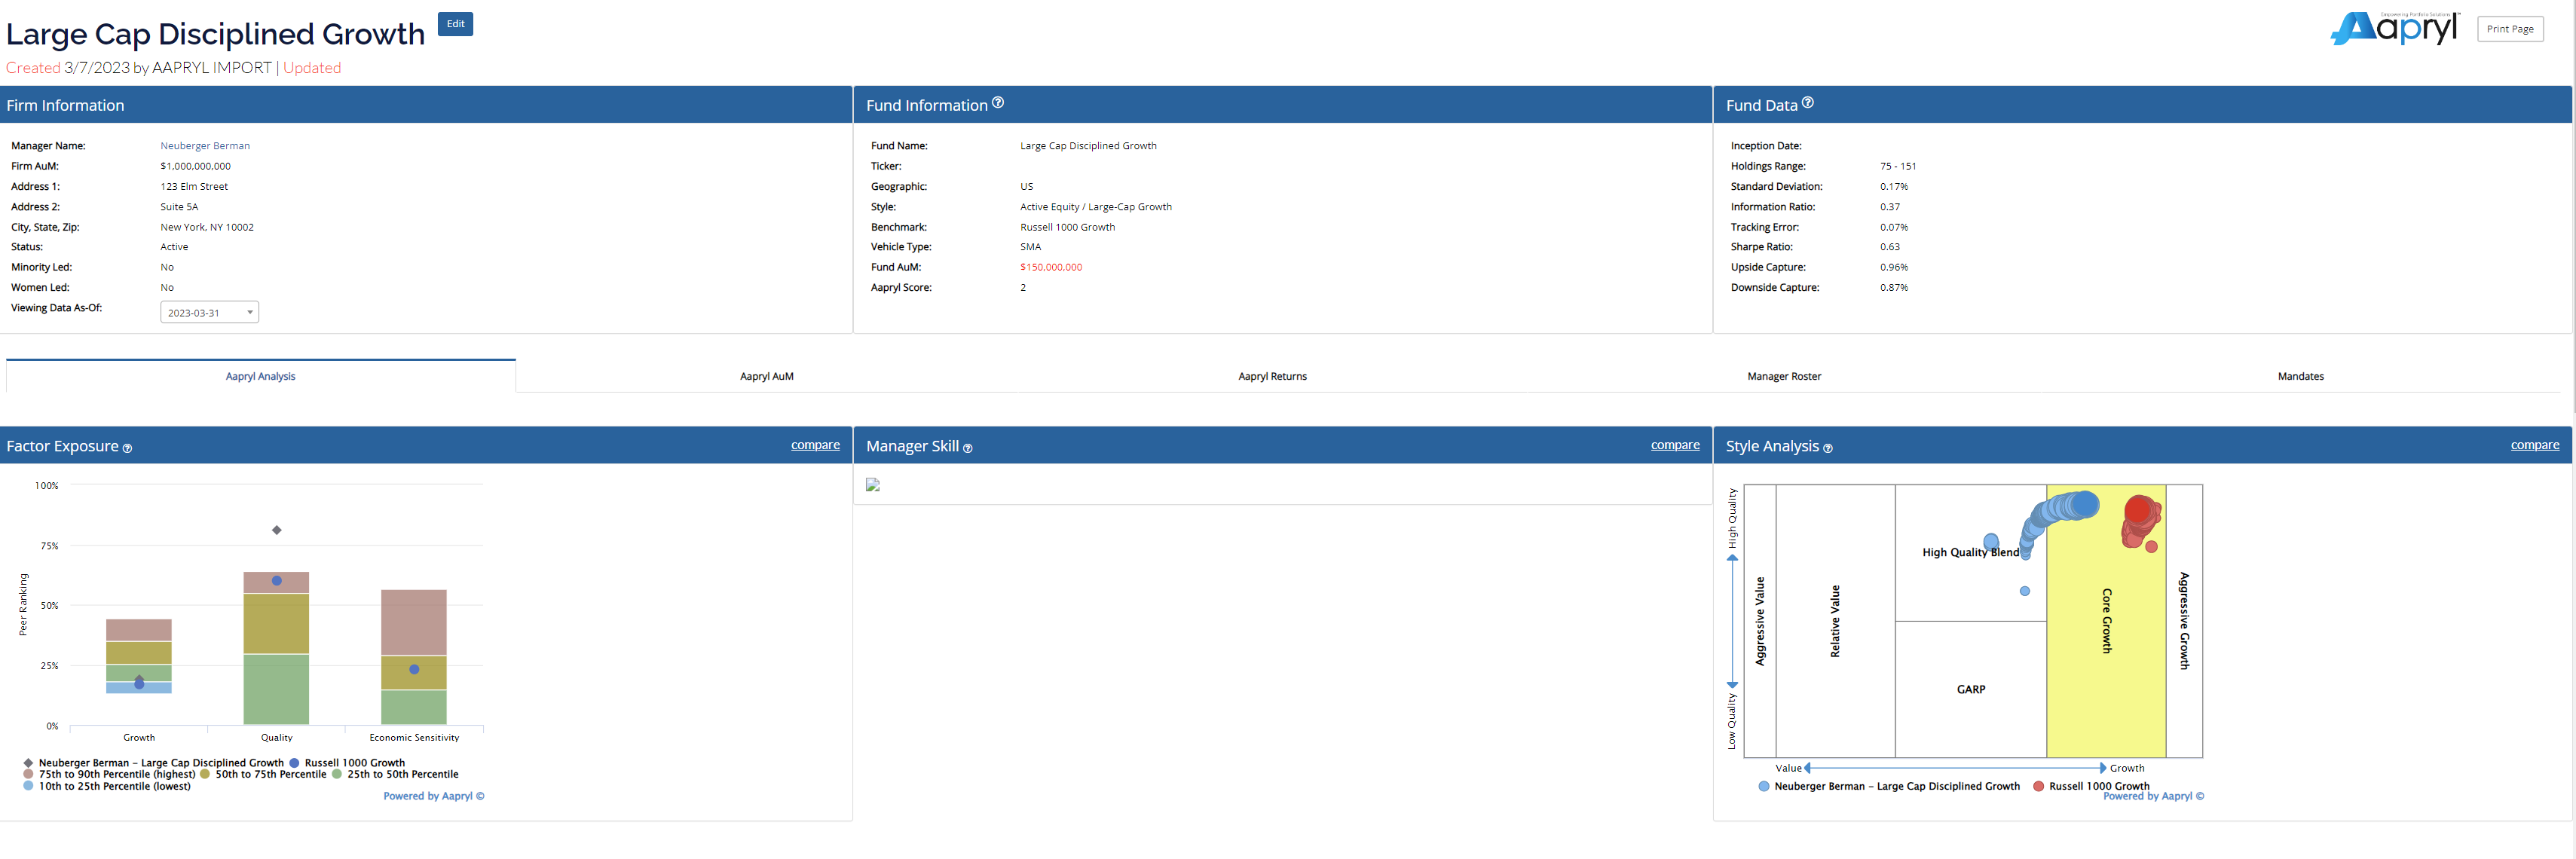Image resolution: width=2576 pixels, height=859 pixels.
Task: Click the address value 123 Elm Street
Action: point(194,186)
